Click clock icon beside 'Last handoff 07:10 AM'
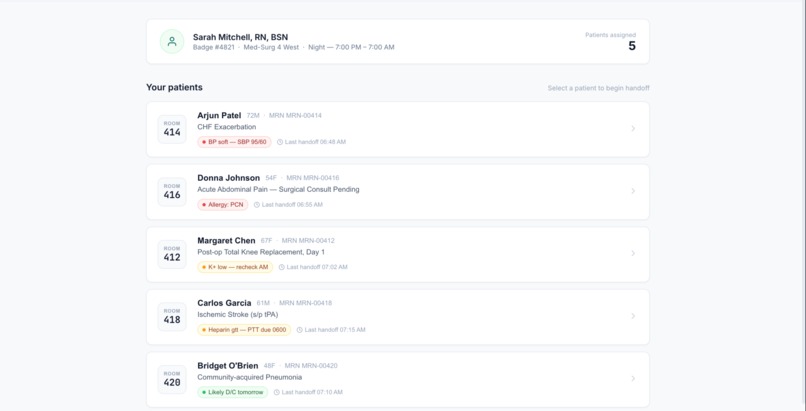The width and height of the screenshot is (806, 411). [277, 392]
